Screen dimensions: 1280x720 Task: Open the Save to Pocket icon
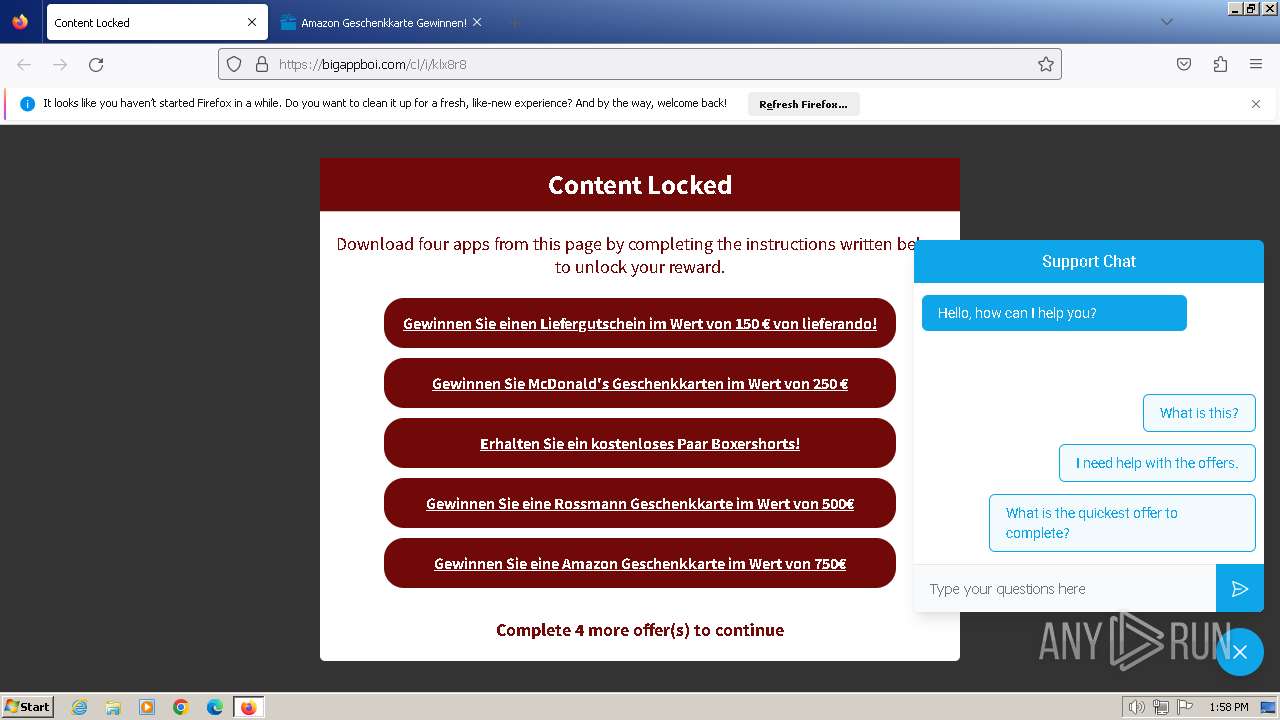click(1184, 64)
